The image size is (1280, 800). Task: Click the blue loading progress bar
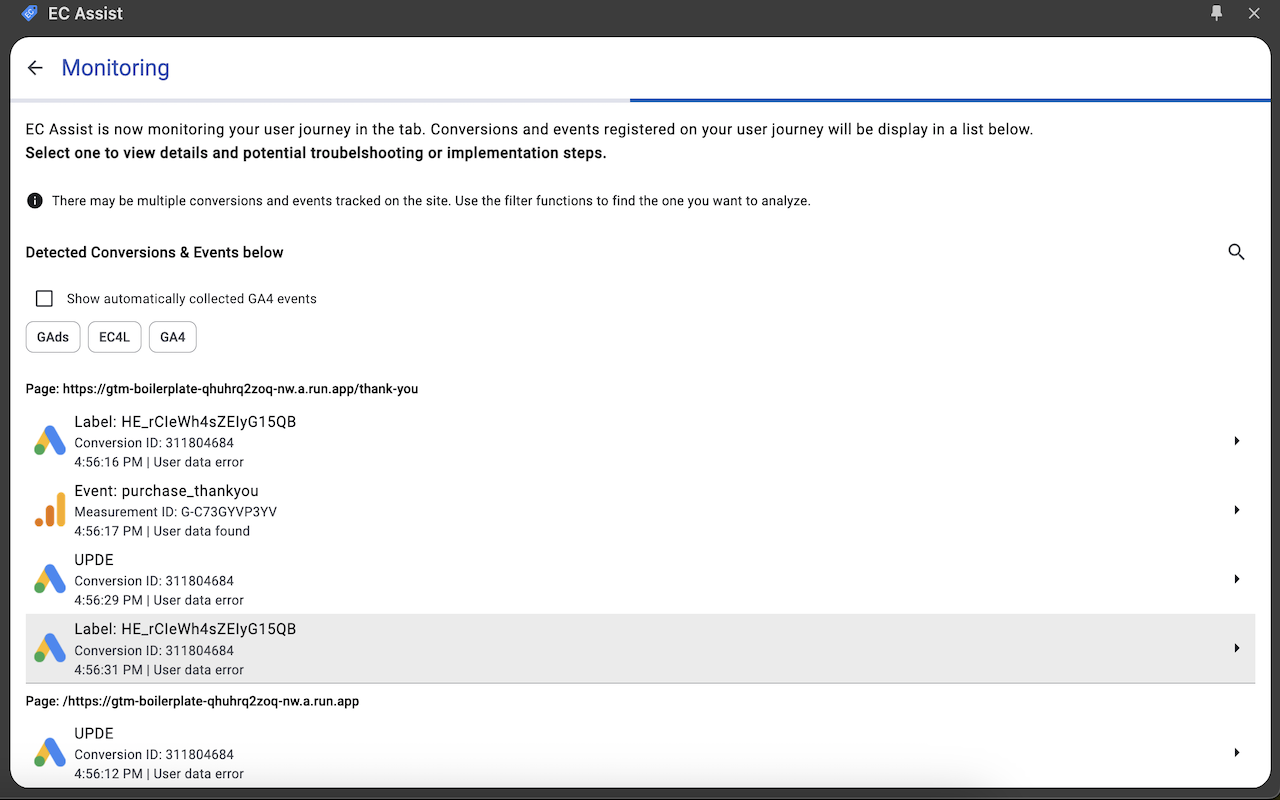pos(948,100)
